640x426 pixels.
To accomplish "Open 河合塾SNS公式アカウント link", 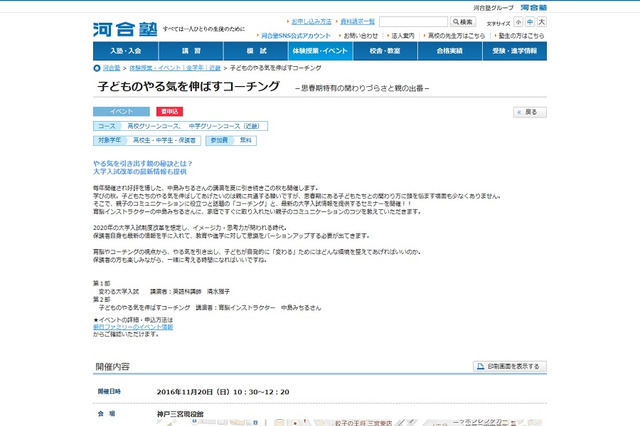I will (x=296, y=36).
